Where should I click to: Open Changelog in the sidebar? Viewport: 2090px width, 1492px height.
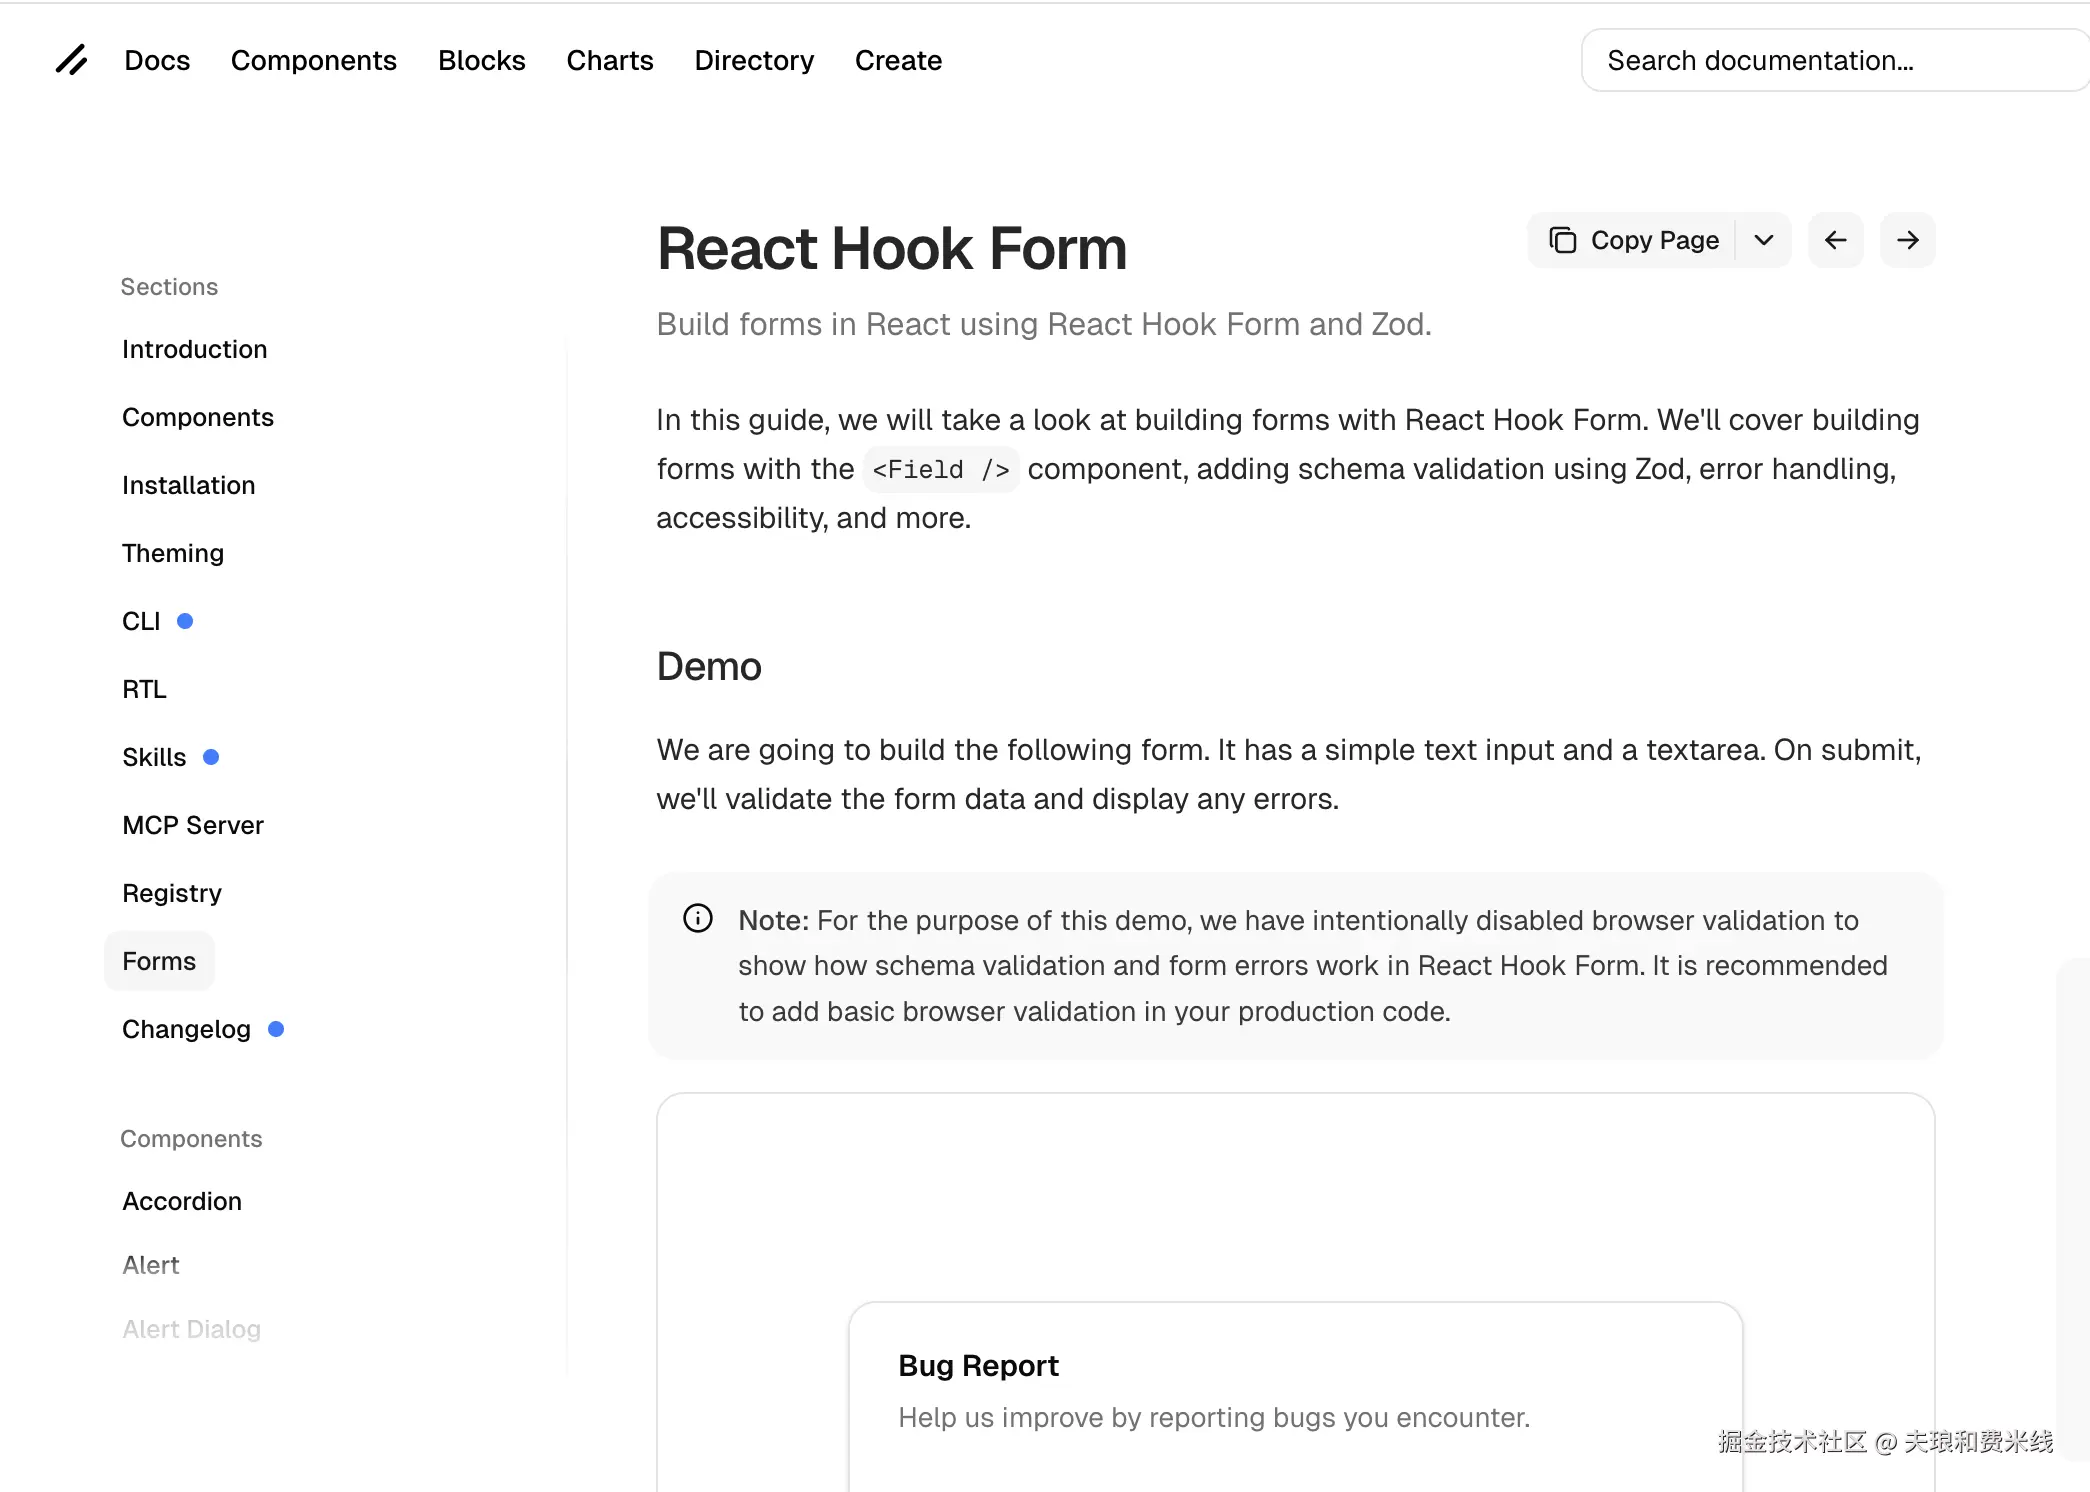186,1029
